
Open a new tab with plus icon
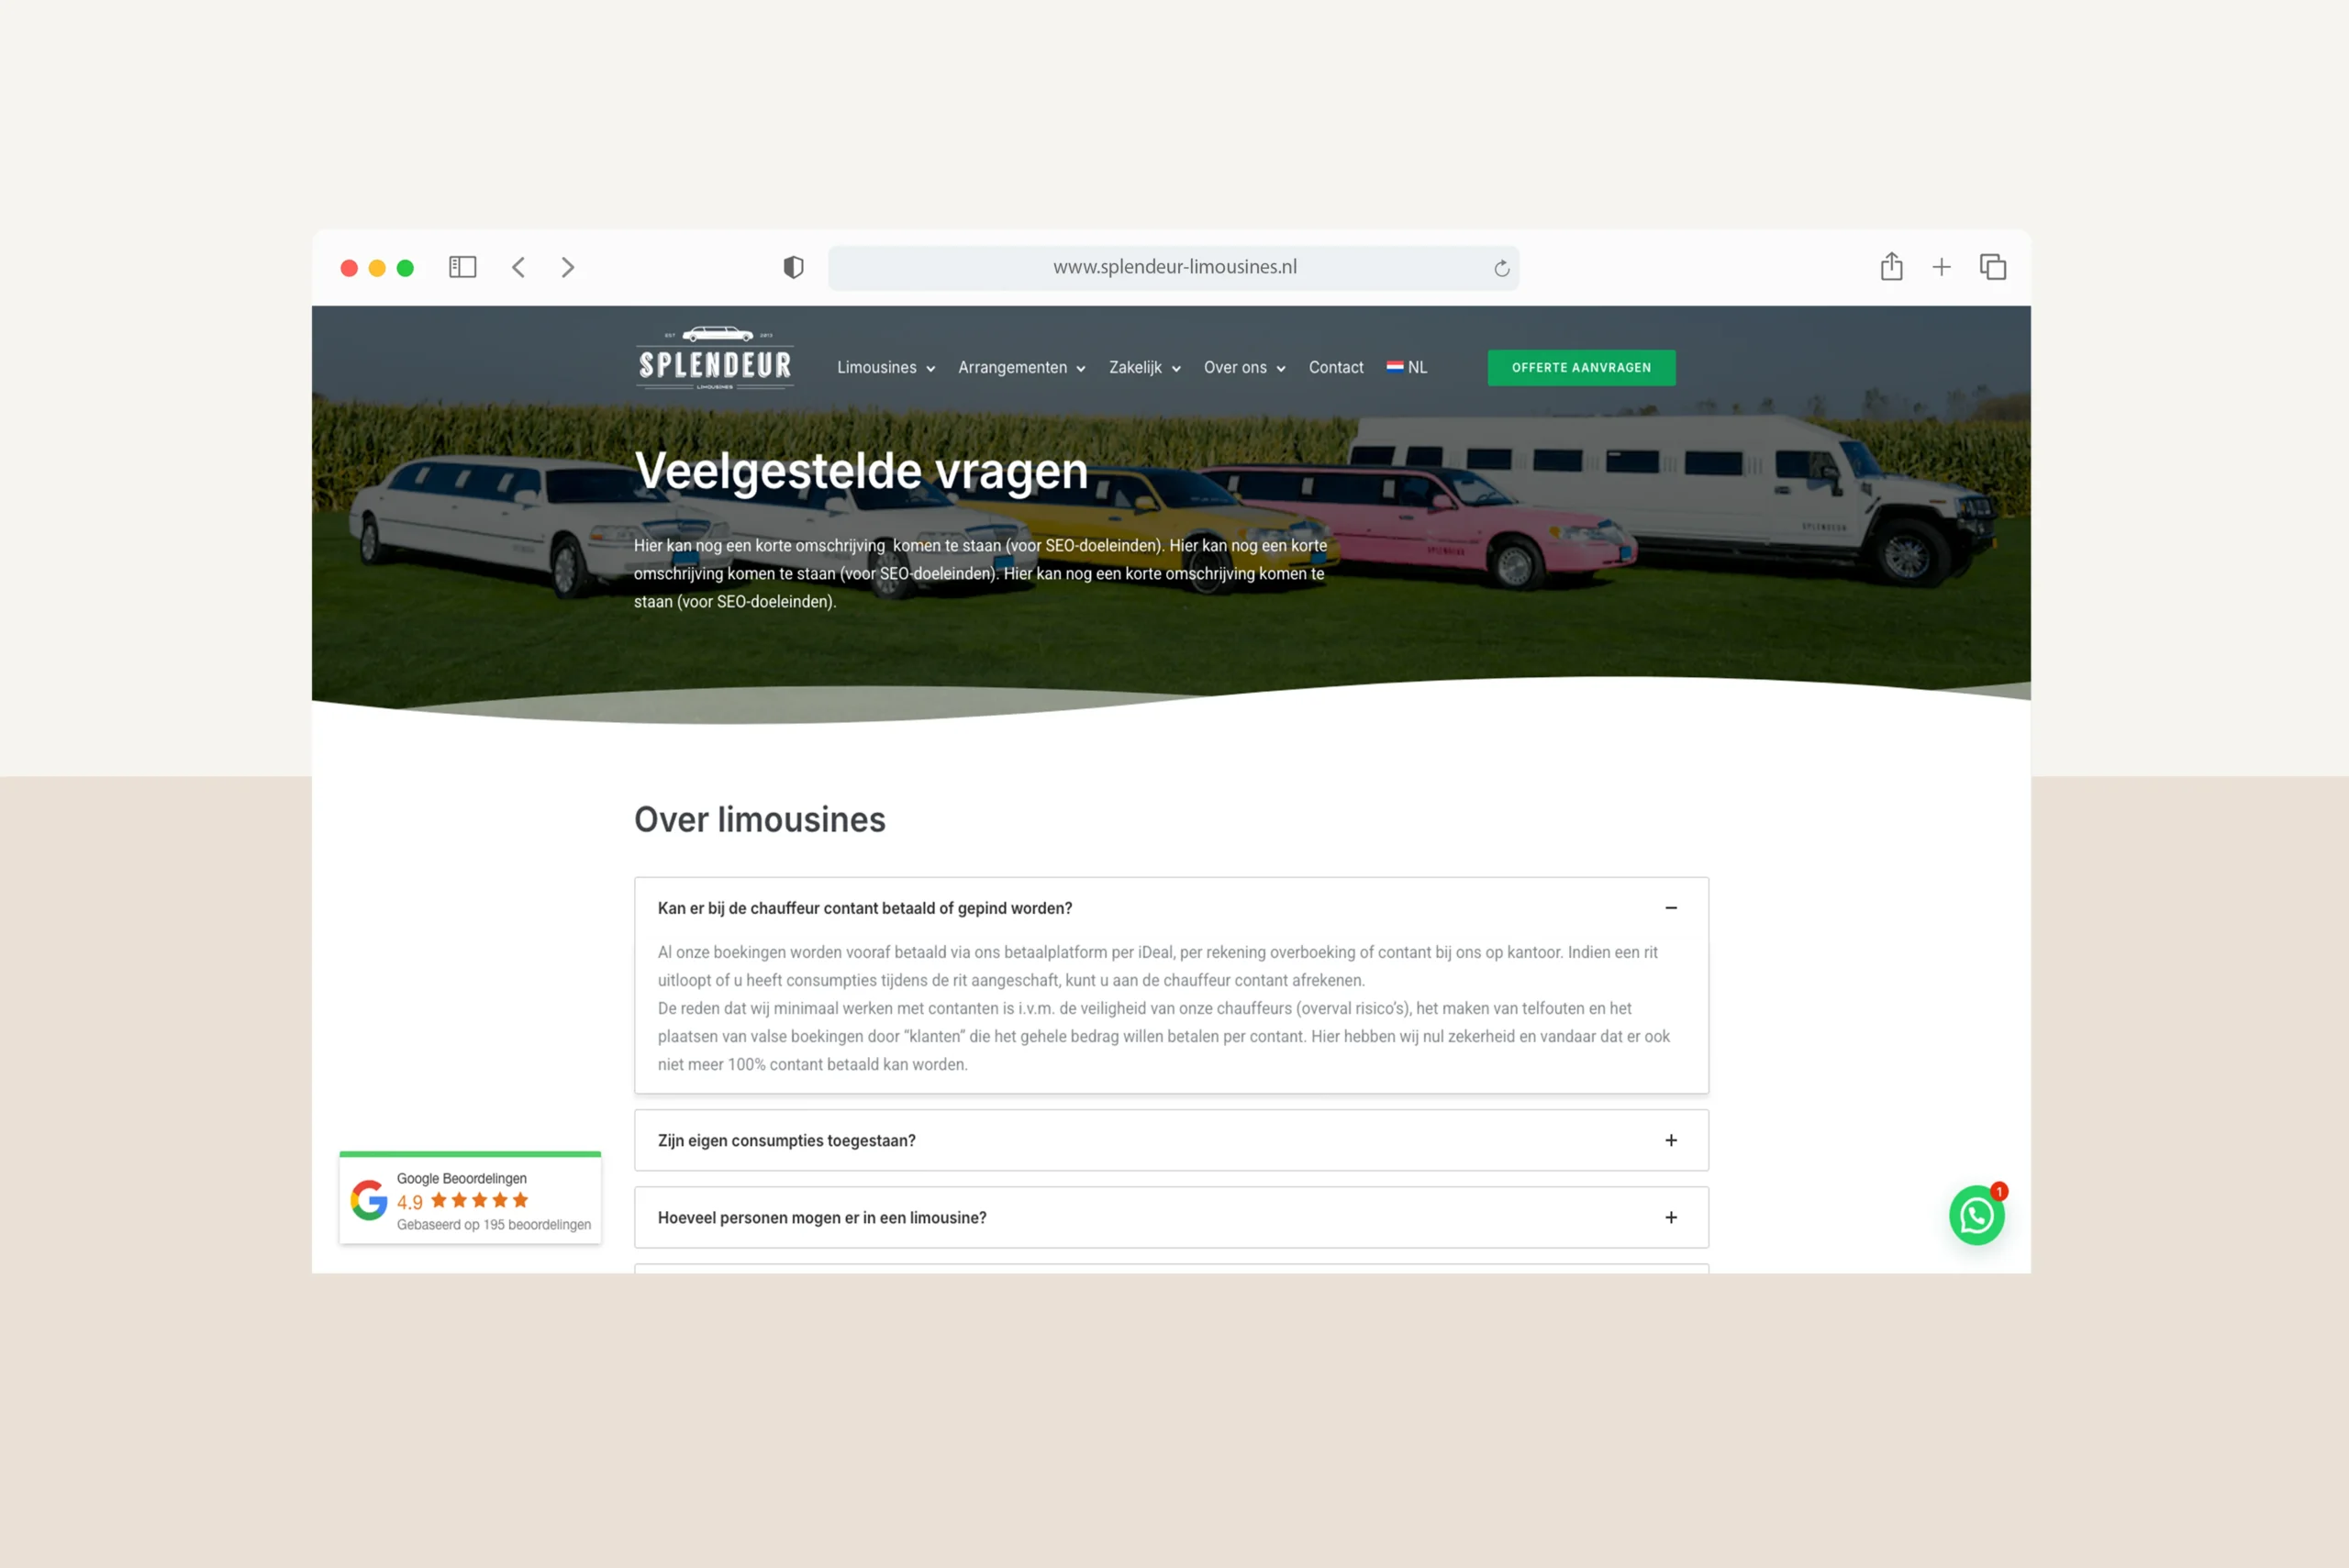[1941, 267]
